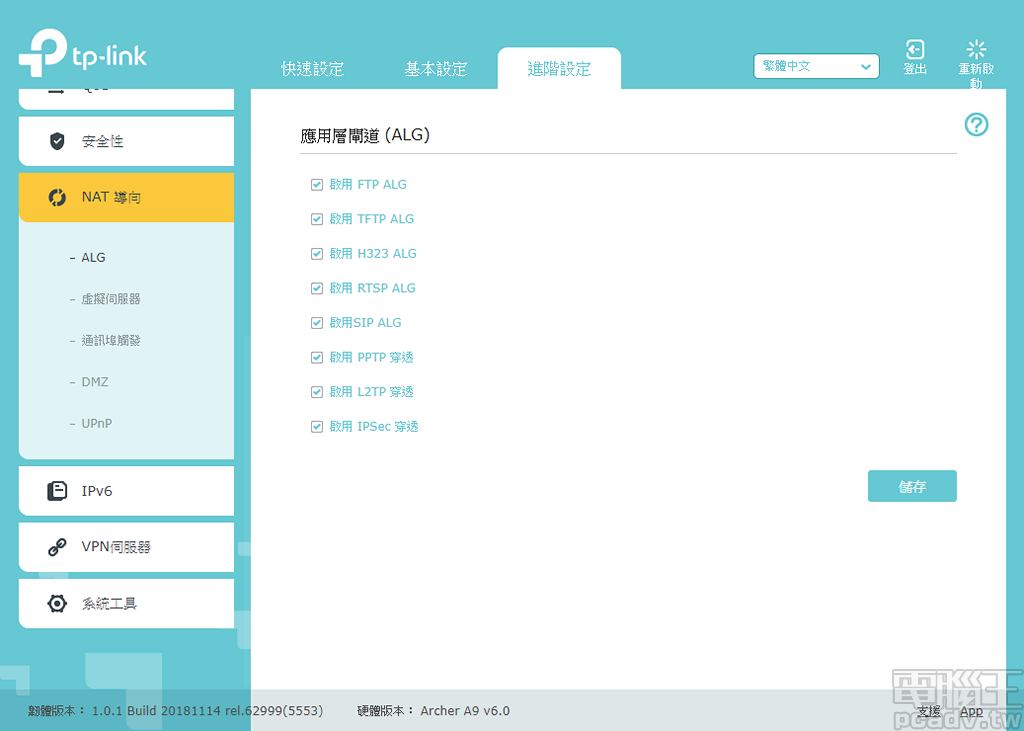
Task: Open the 支援 support link in footer
Action: coord(927,711)
